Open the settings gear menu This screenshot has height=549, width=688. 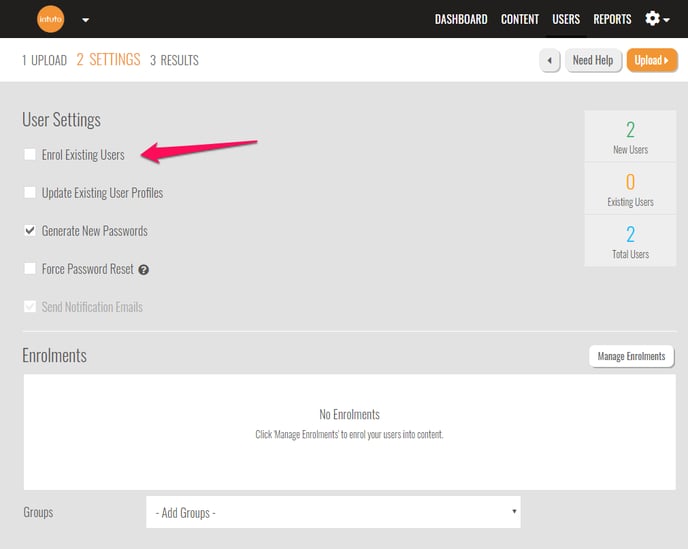[x=657, y=19]
